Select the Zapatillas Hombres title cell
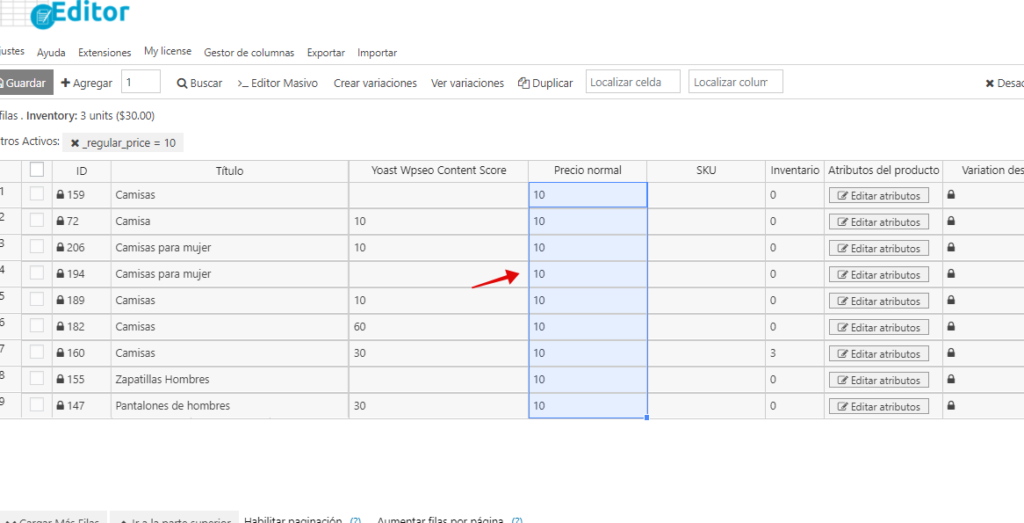This screenshot has height=523, width=1024. point(230,379)
